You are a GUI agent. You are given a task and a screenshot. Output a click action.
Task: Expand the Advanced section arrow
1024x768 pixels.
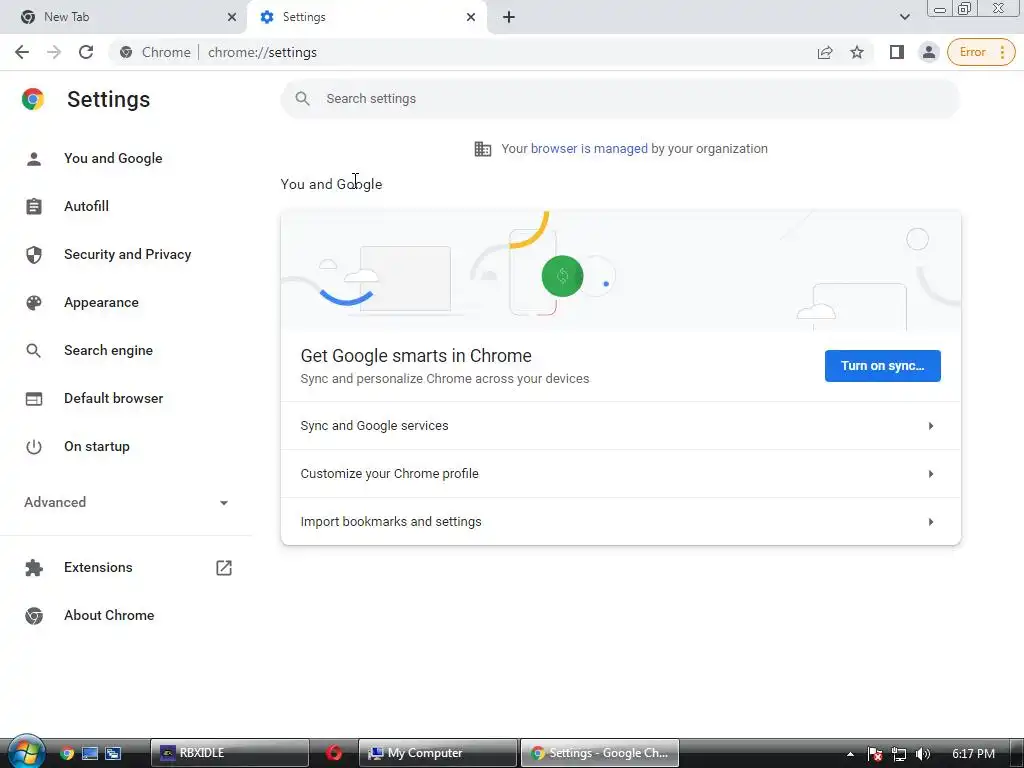[224, 503]
